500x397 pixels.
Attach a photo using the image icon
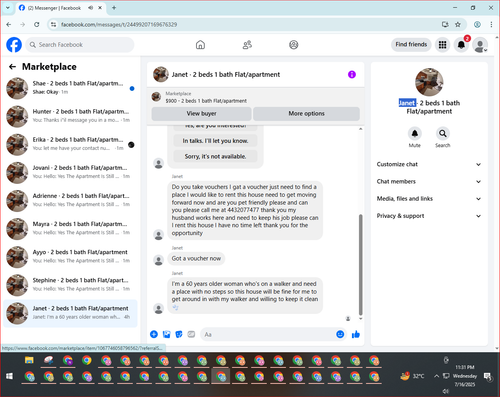point(166,334)
